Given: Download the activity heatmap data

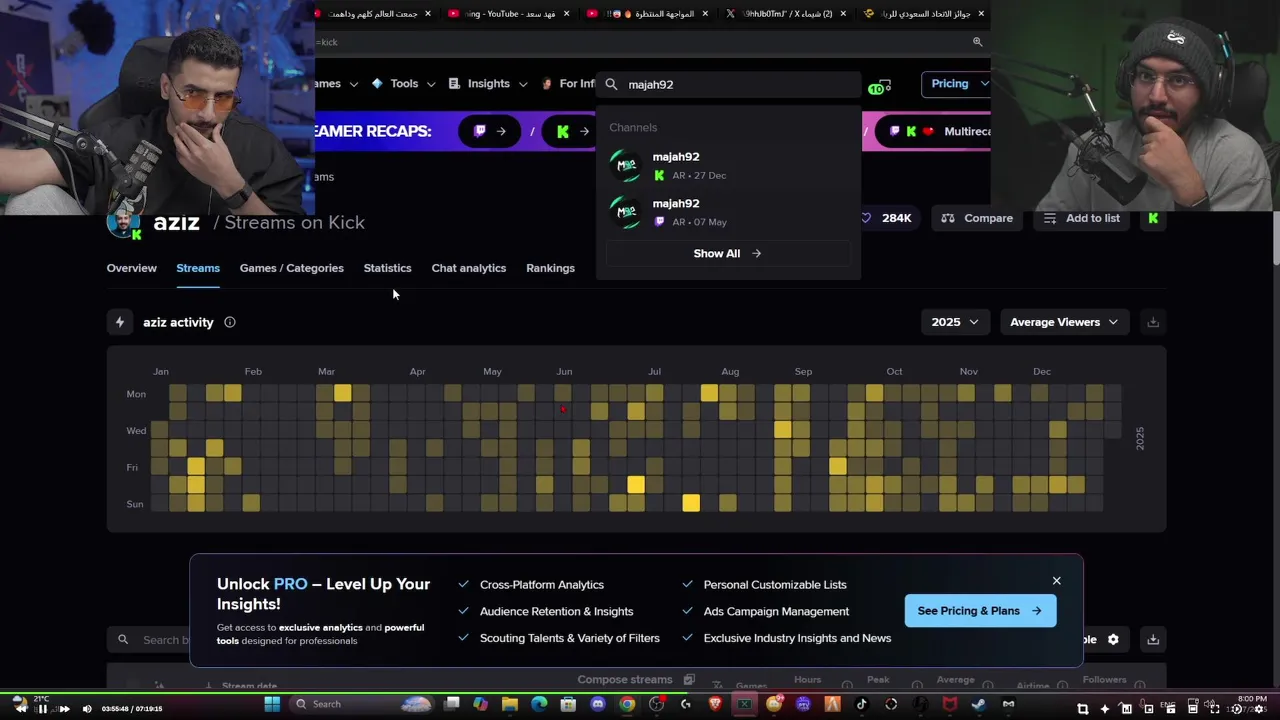Looking at the screenshot, I should (x=1153, y=322).
